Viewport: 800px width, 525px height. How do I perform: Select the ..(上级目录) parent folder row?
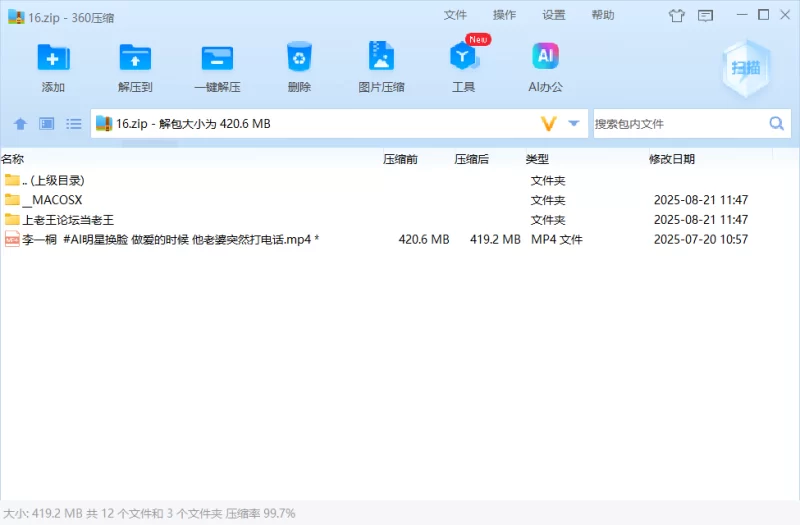pos(400,180)
